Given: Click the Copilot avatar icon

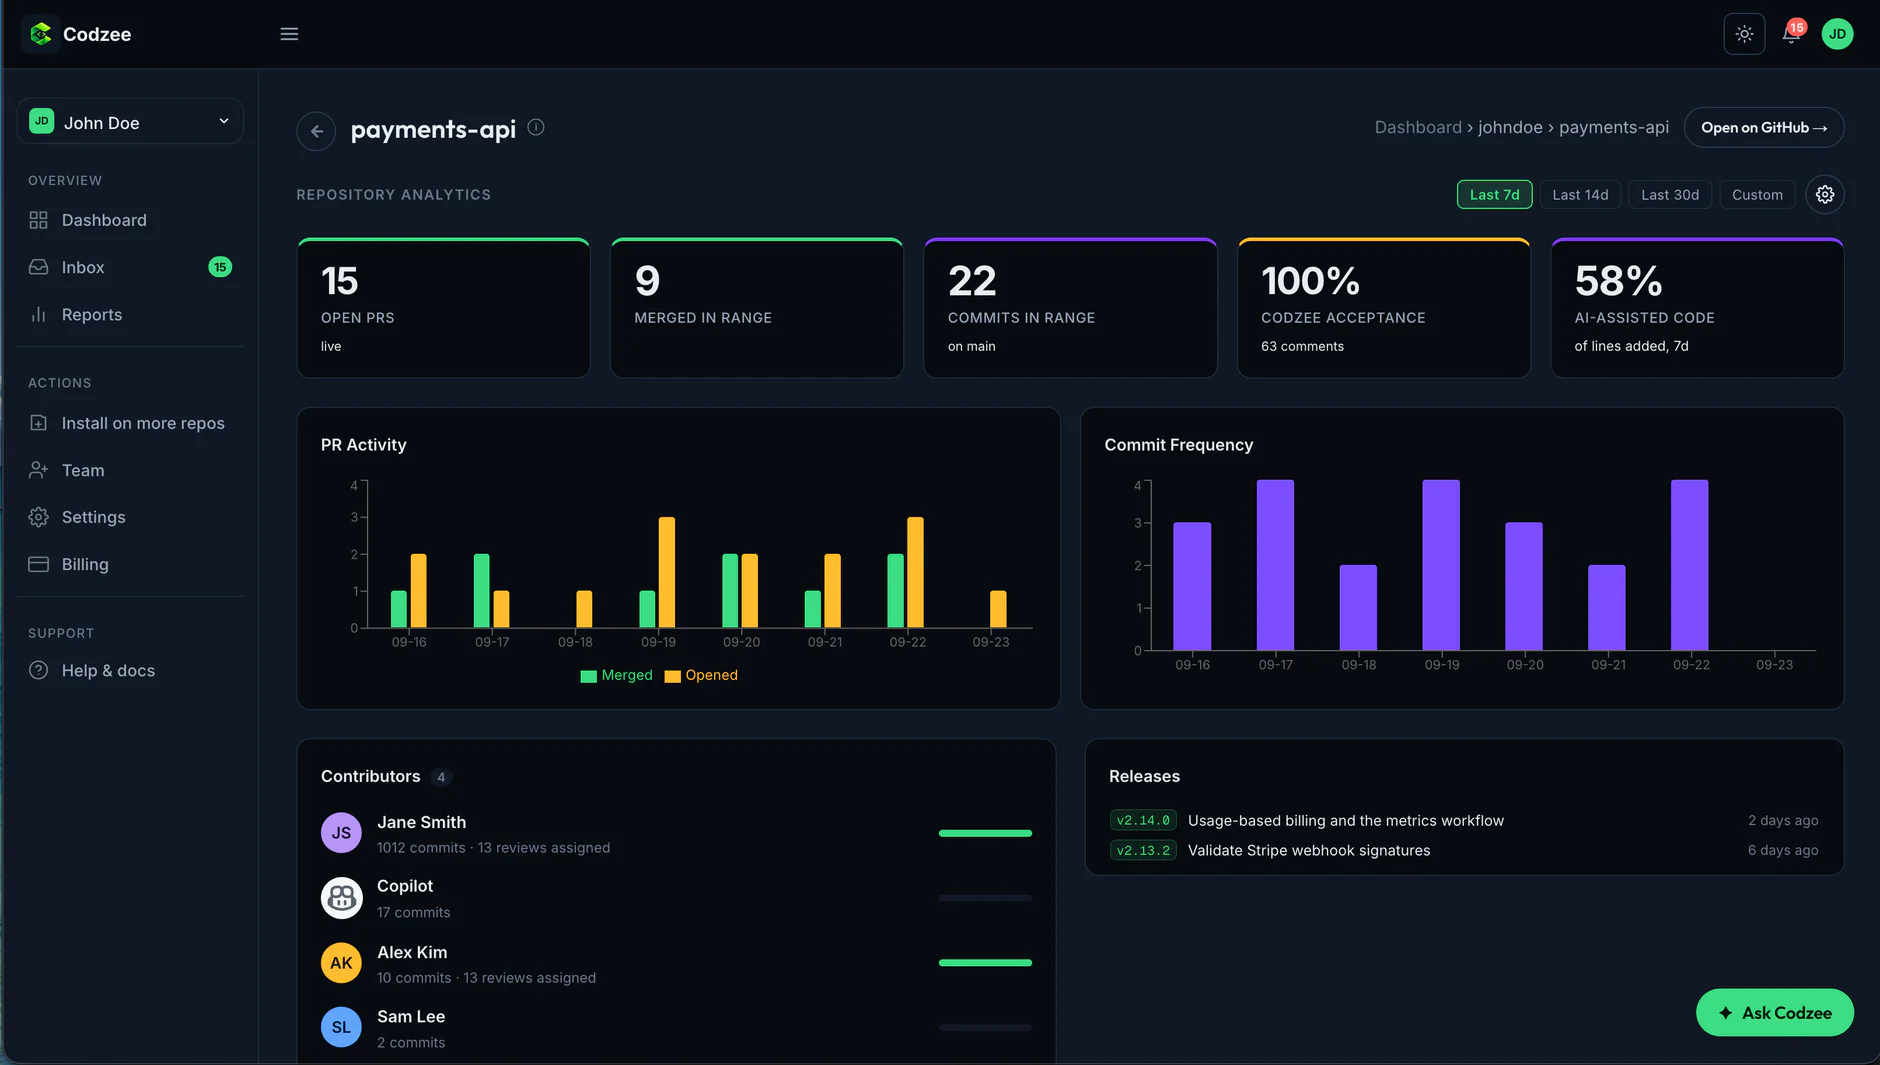Looking at the screenshot, I should (x=341, y=898).
